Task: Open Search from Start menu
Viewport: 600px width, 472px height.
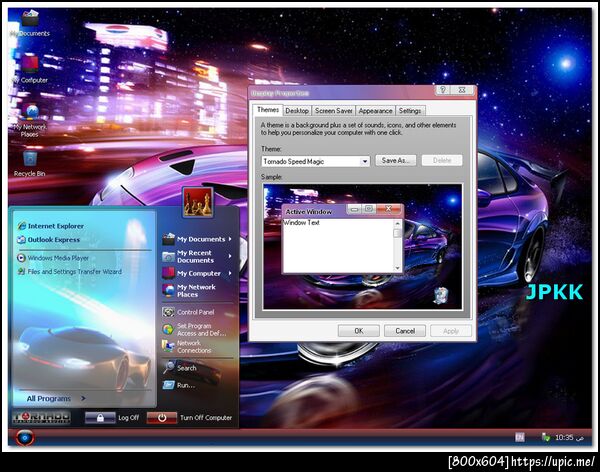Action: coord(180,367)
